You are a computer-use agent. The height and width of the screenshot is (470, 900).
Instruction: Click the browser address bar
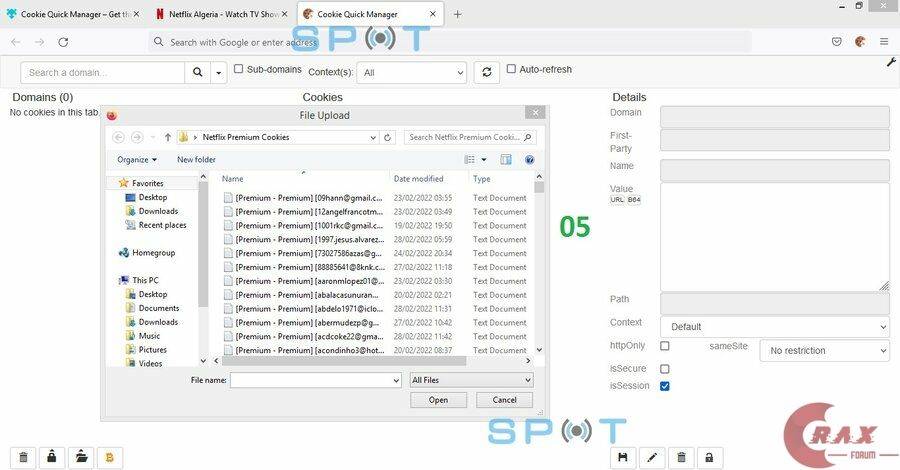coord(449,42)
